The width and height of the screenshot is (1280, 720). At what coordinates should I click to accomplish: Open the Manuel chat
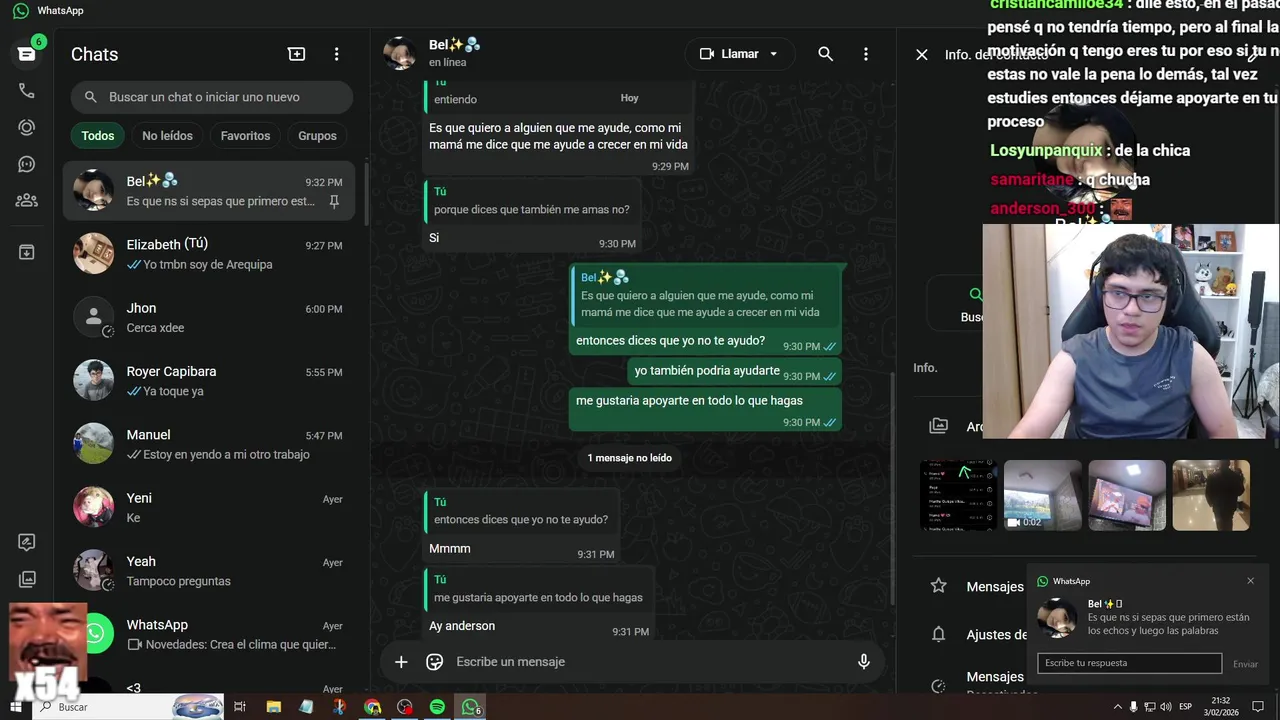pos(209,444)
